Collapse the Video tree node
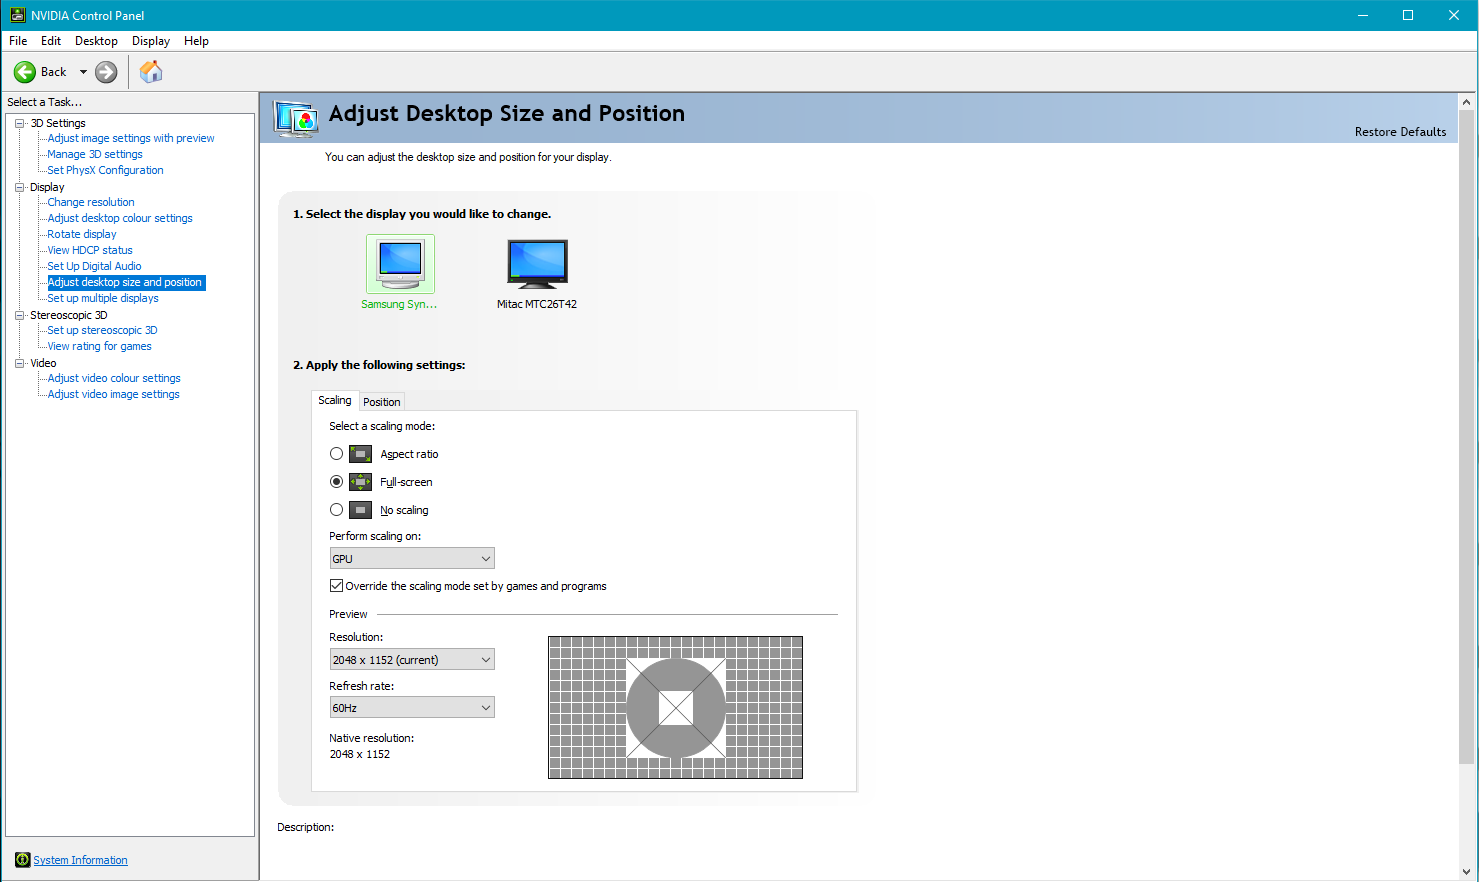The height and width of the screenshot is (882, 1479). pos(19,363)
